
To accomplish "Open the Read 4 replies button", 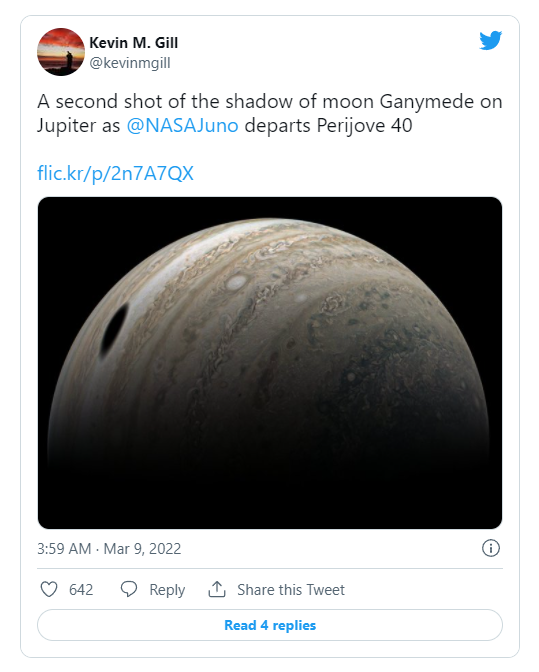I will pos(270,625).
